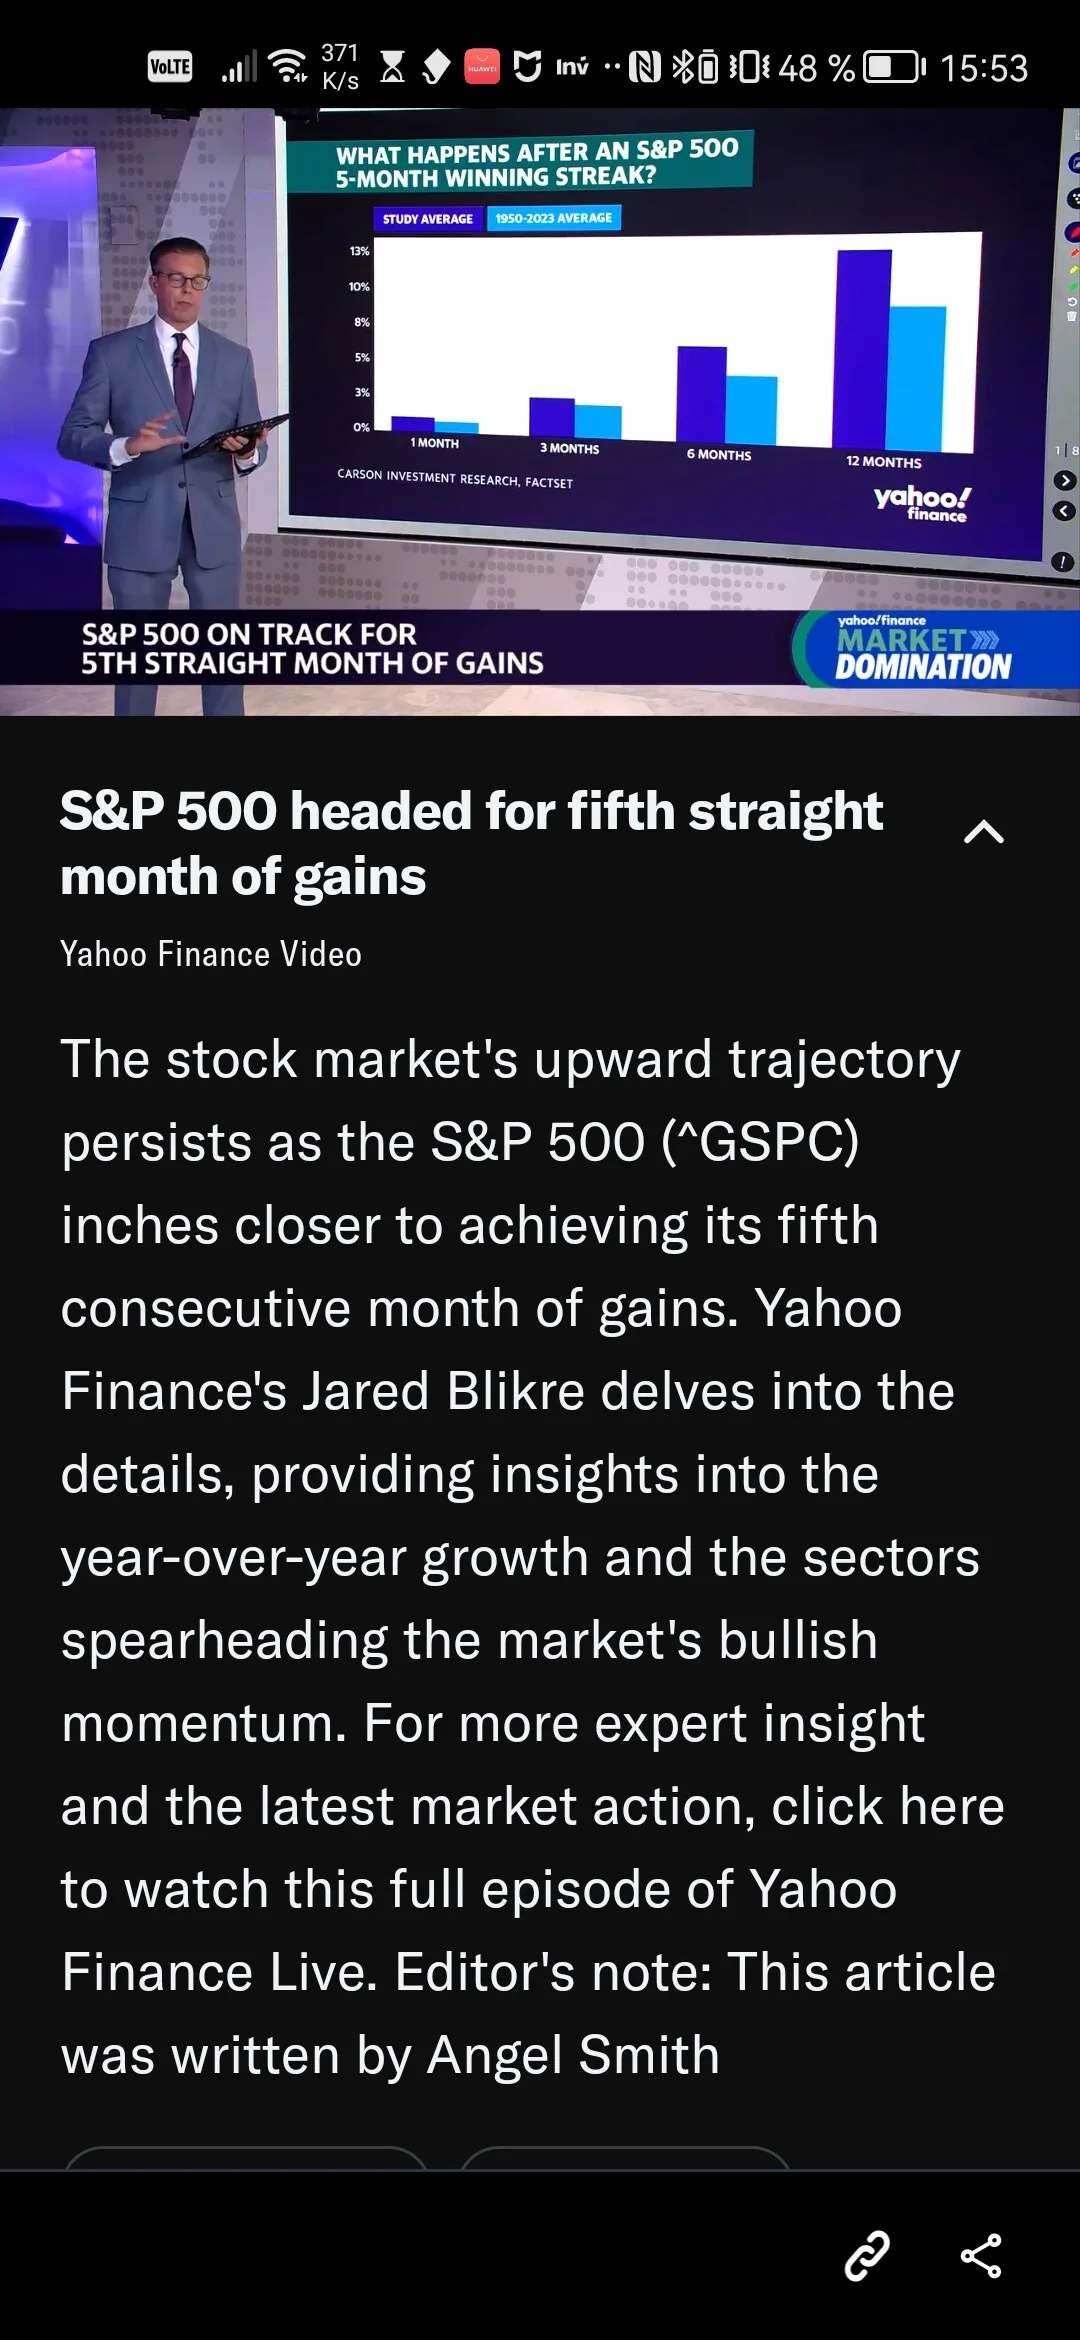Tap the light-blue 1950-2023 Average legend swatch
This screenshot has width=1080, height=2340.
tap(554, 218)
